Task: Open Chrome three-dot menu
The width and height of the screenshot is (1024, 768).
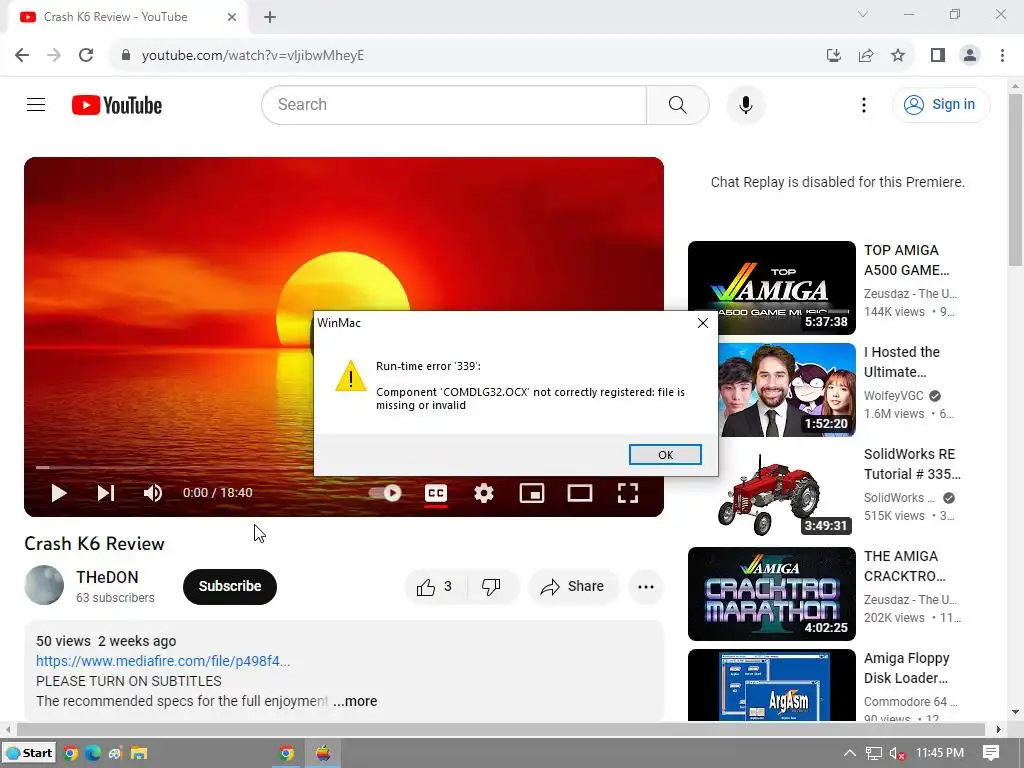Action: point(1002,55)
